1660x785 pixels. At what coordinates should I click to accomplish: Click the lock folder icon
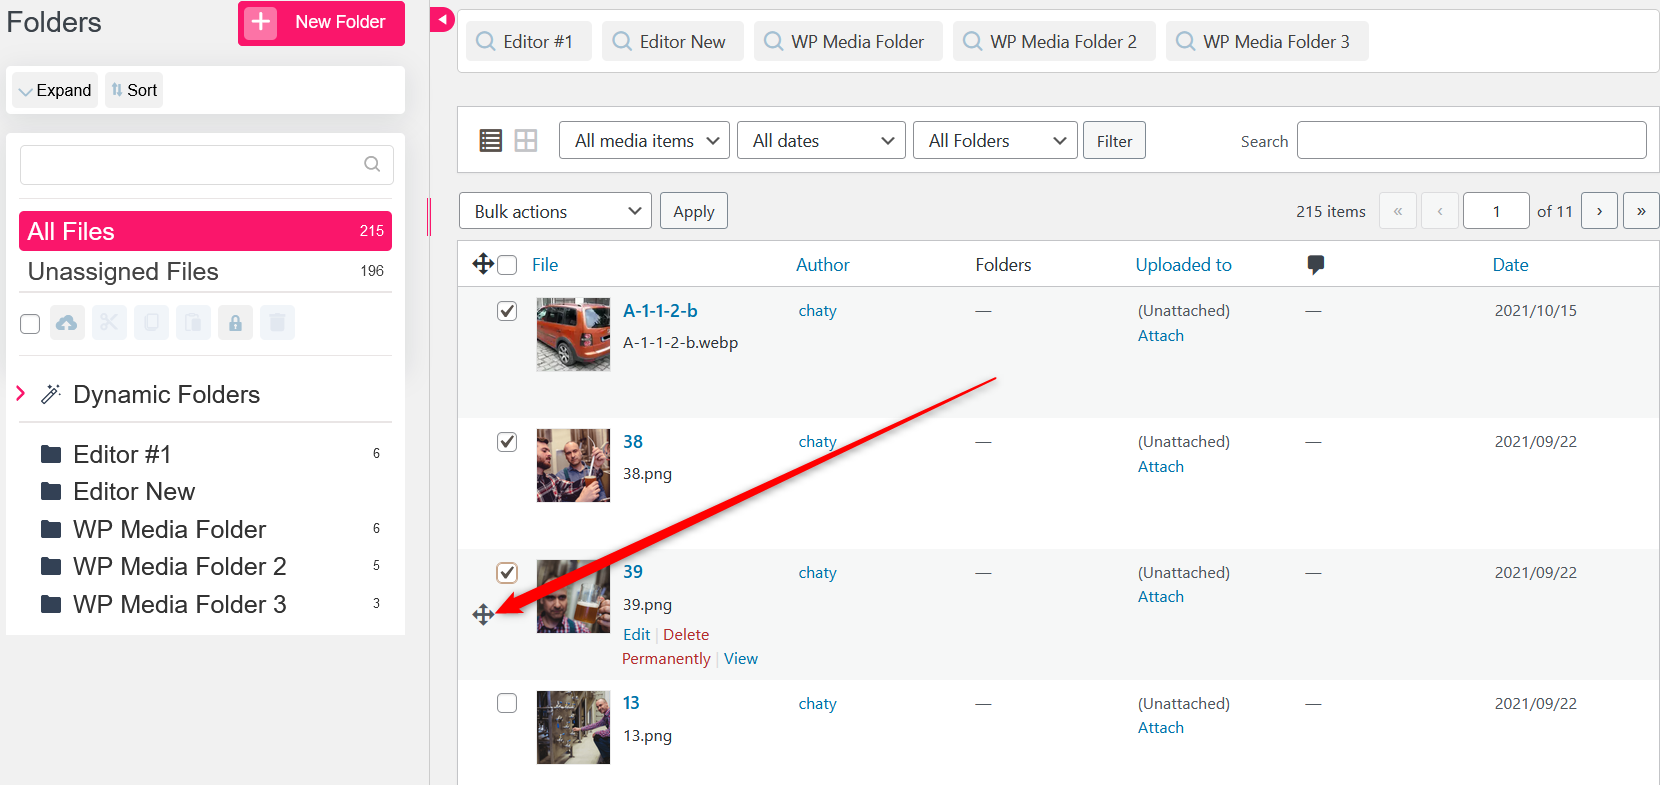click(x=235, y=323)
